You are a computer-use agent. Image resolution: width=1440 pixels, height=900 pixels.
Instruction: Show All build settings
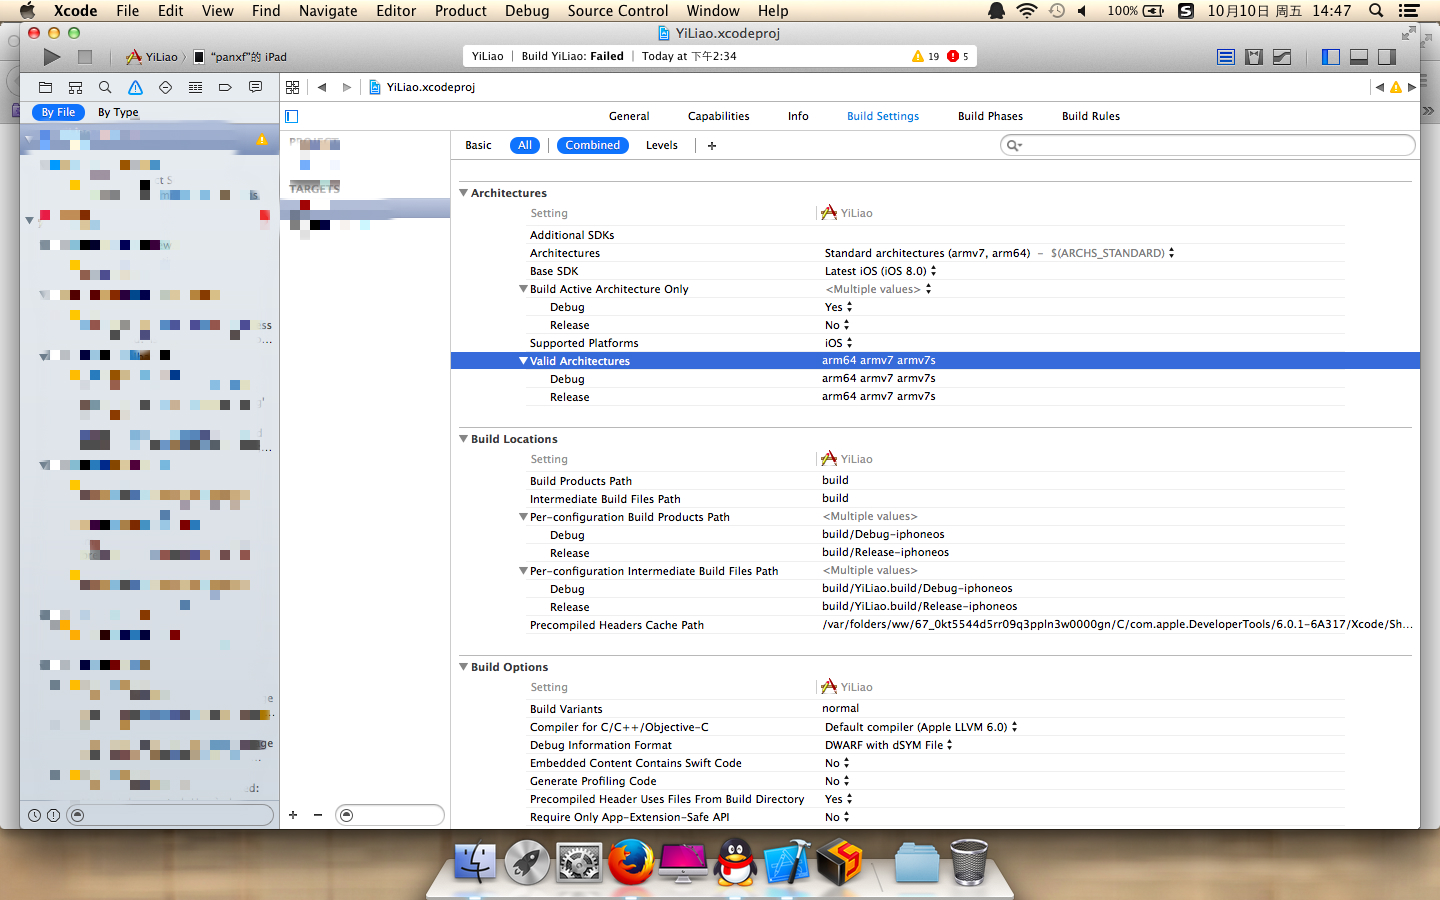click(525, 145)
